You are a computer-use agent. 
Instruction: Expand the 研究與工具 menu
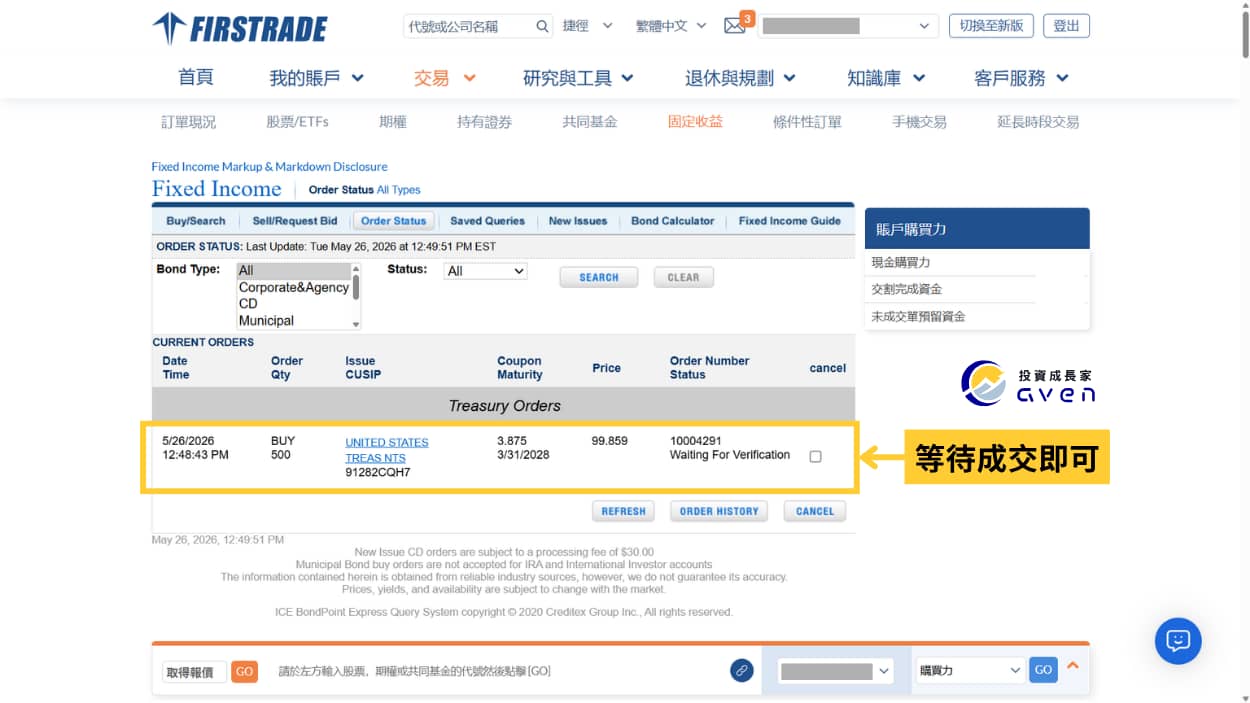578,78
